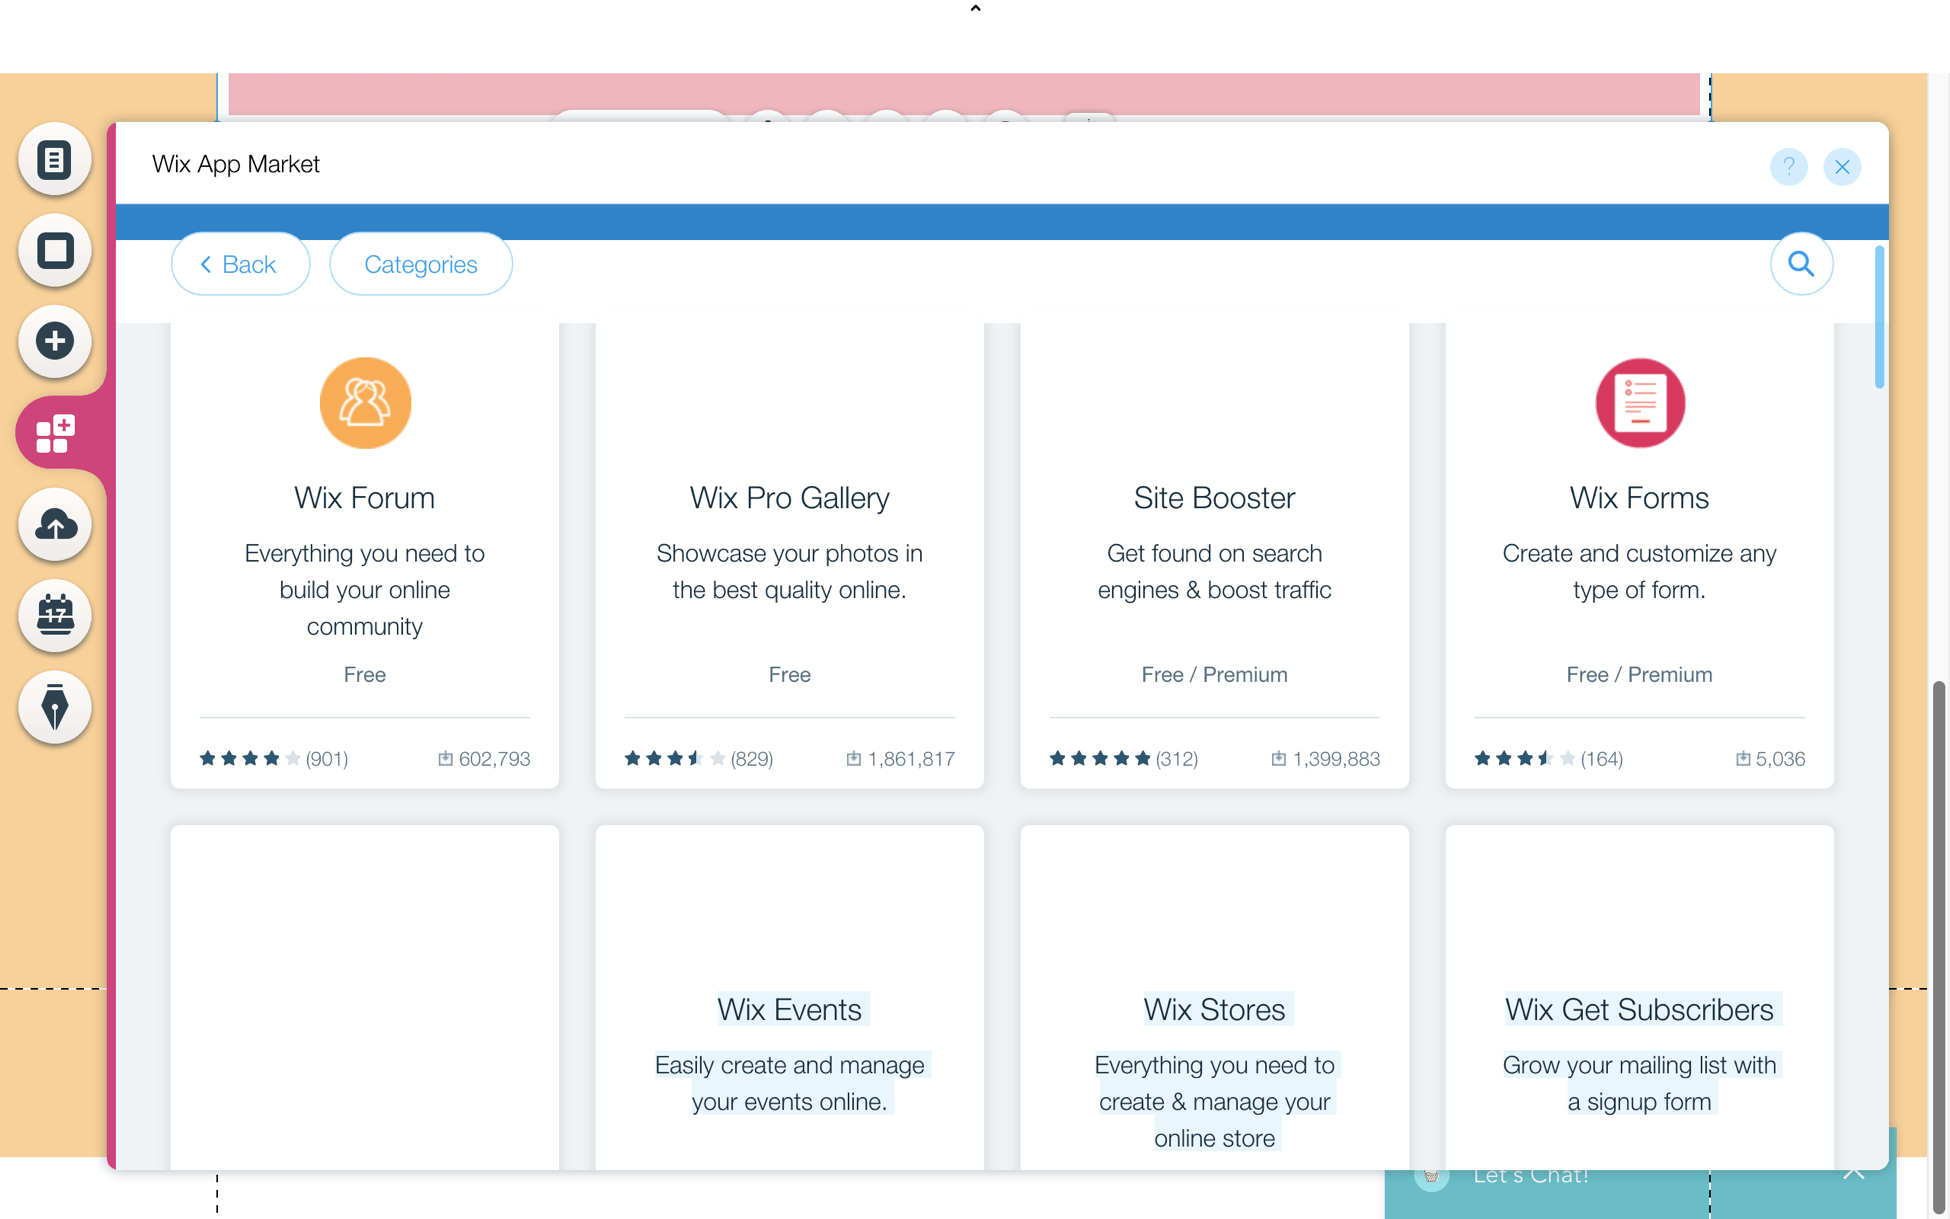Image resolution: width=1950 pixels, height=1219 pixels.
Task: Click the search magnifier icon
Action: 1801,264
